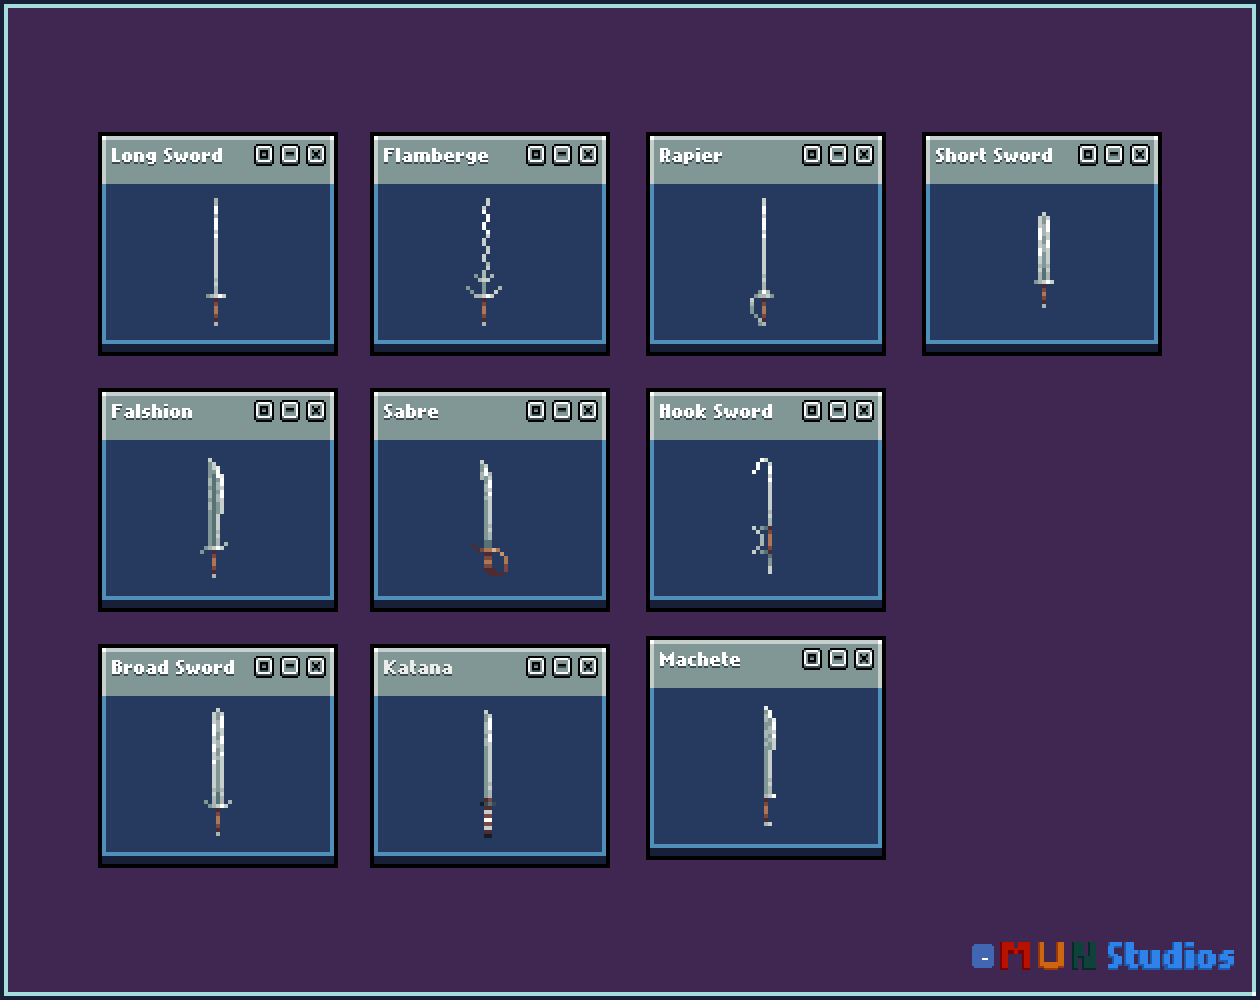Screen dimensions: 1260x1000
Task: Click the Sabre window title text
Action: click(412, 411)
